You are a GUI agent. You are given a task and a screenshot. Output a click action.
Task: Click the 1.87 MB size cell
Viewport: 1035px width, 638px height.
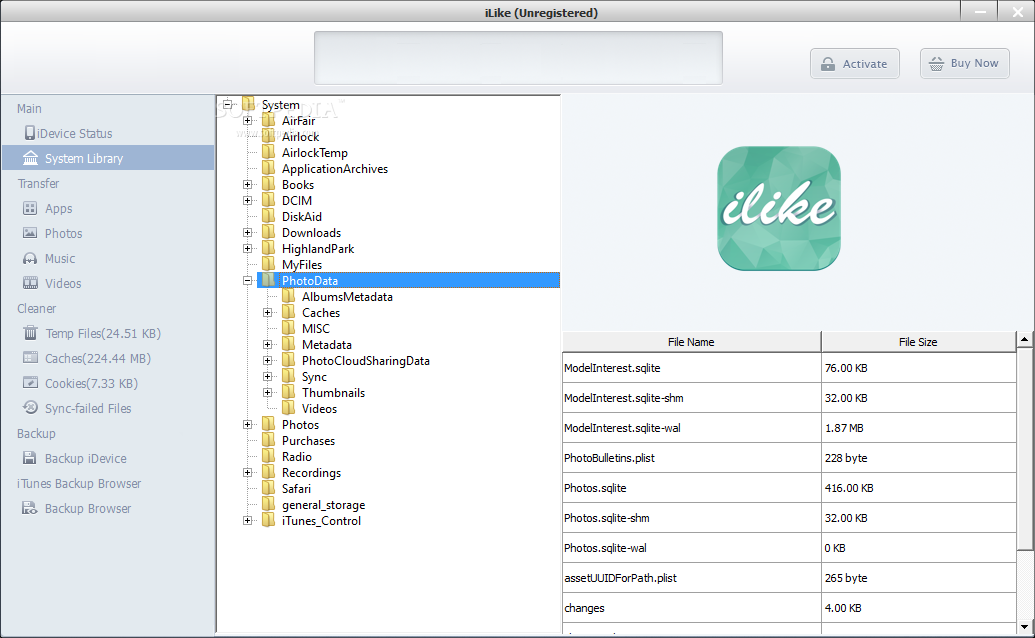[918, 428]
